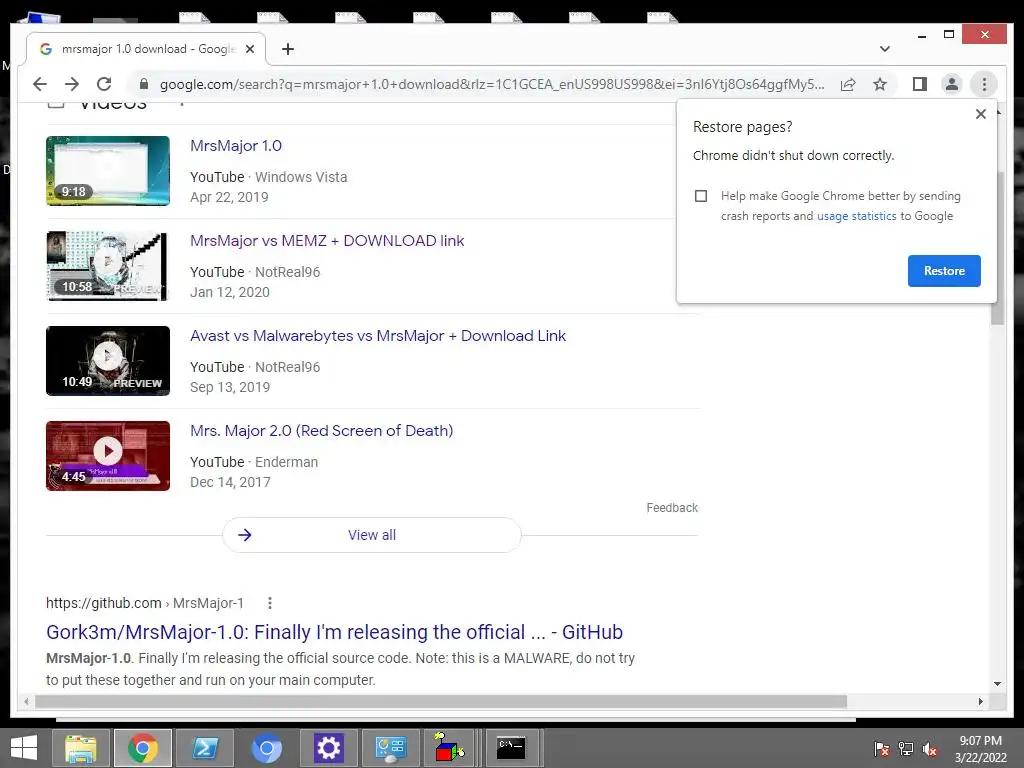This screenshot has height=768, width=1024.
Task: Switch to Google Chrome taskbar icon
Action: click(x=142, y=748)
